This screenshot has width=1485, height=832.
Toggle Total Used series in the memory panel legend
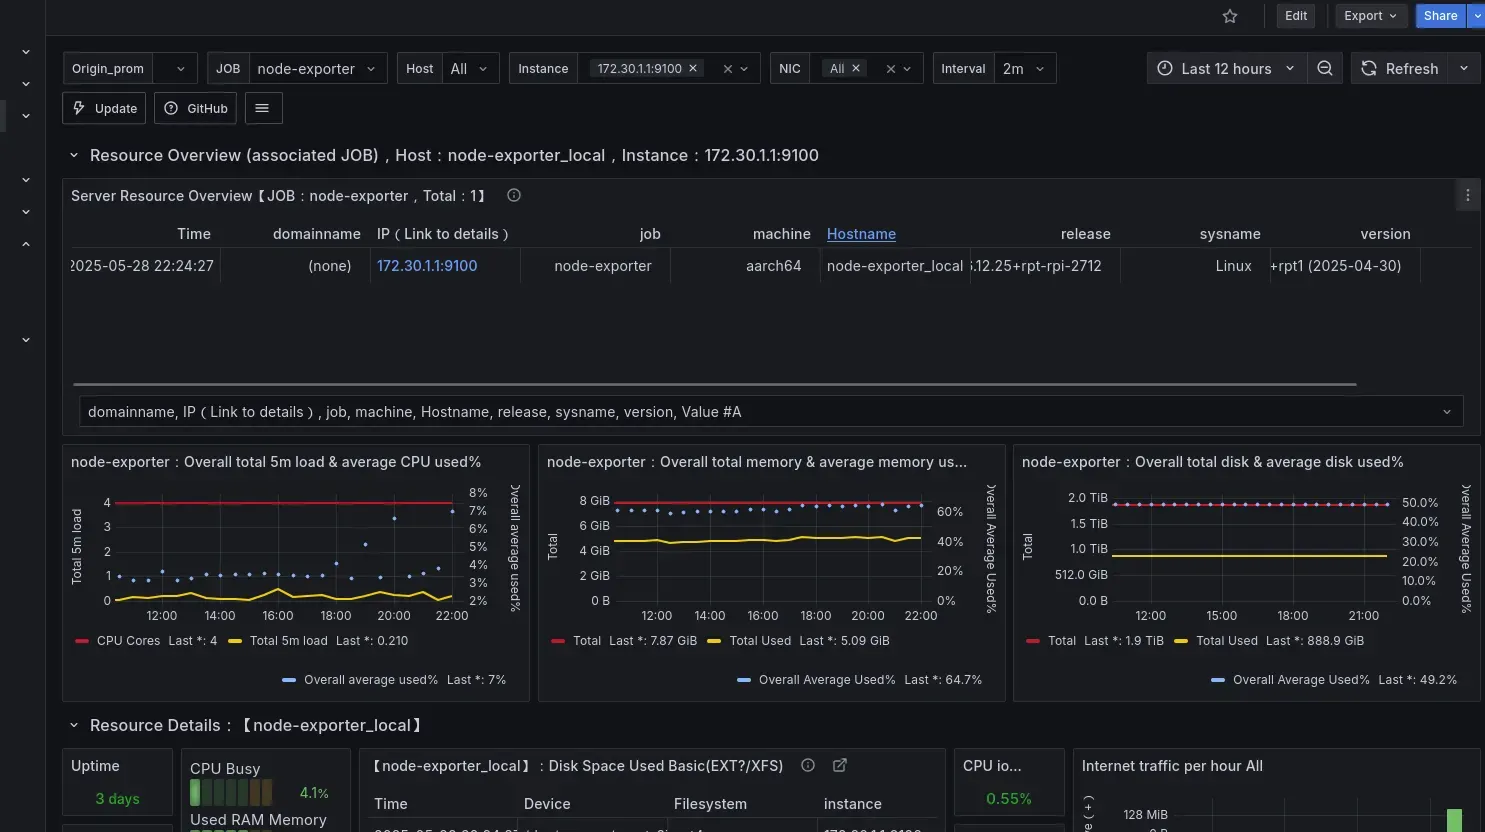(760, 641)
